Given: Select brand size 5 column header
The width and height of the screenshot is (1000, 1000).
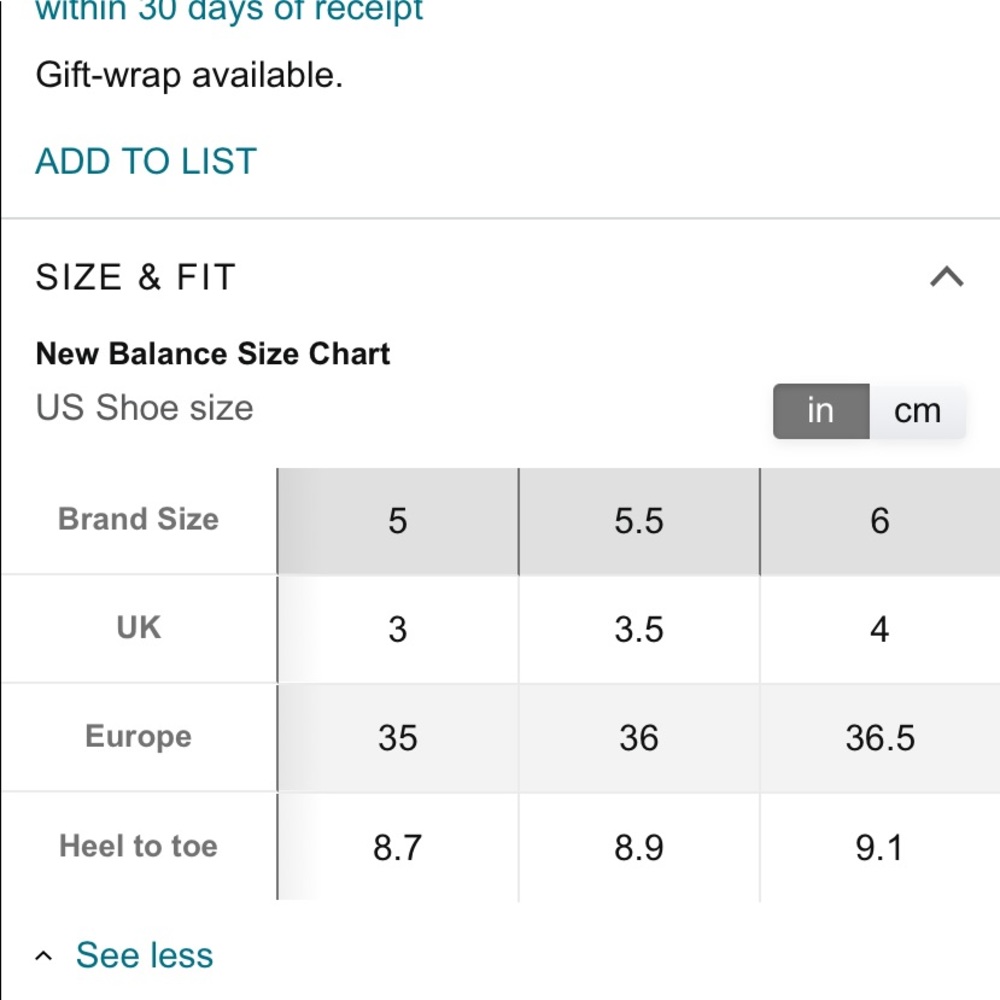Looking at the screenshot, I should [398, 520].
